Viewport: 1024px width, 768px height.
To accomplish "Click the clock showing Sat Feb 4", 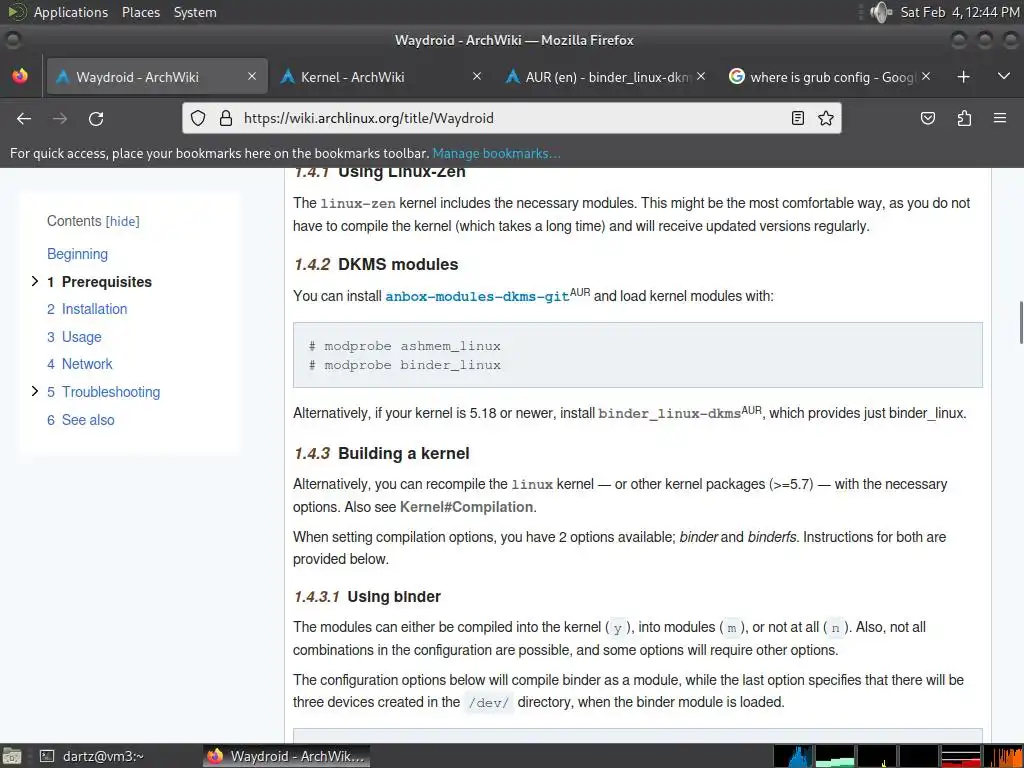I will [x=960, y=12].
